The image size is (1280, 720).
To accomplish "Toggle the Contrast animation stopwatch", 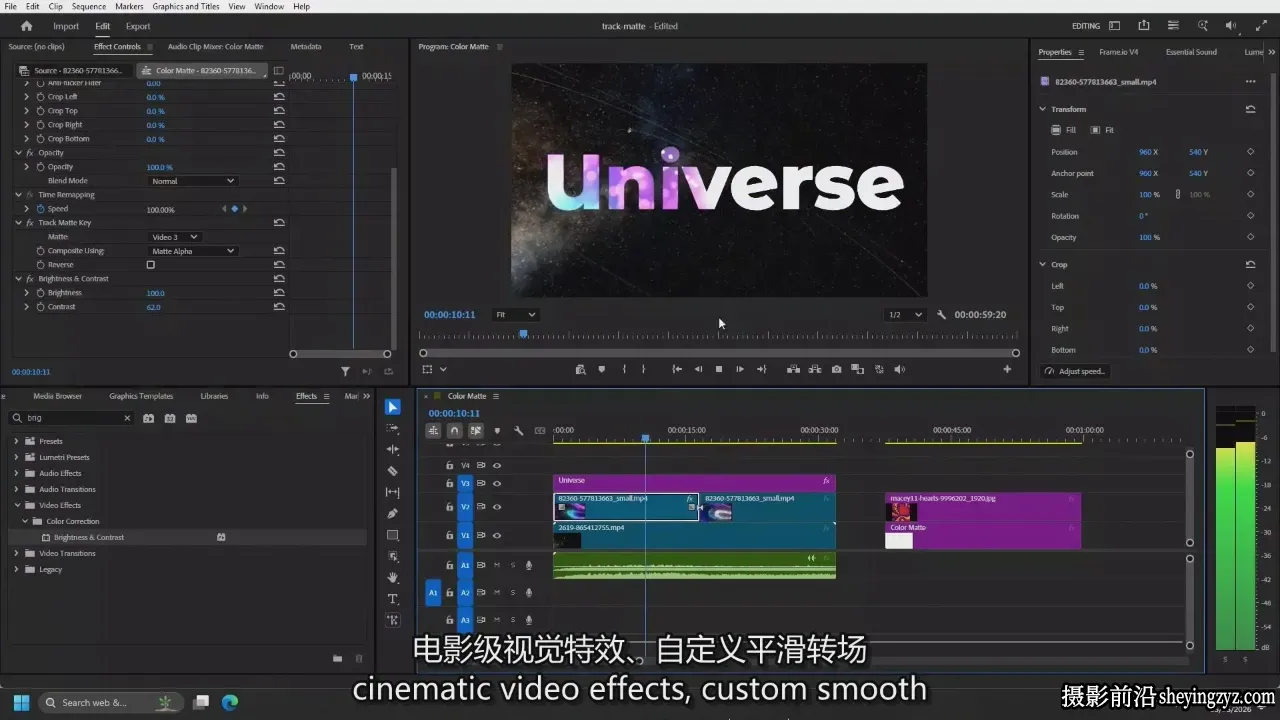I will coord(40,307).
